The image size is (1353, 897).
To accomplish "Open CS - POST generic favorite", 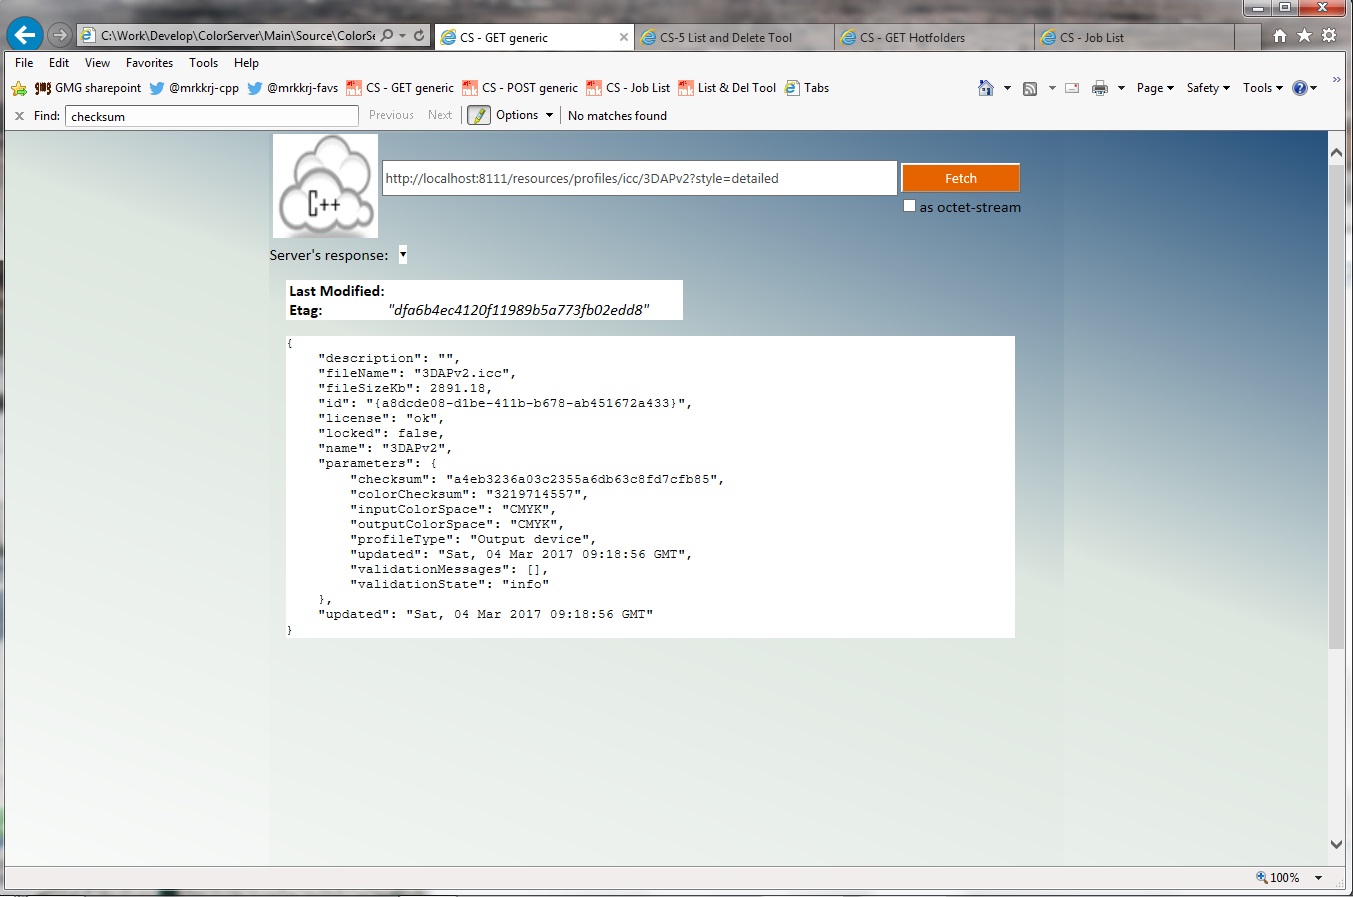I will [520, 88].
